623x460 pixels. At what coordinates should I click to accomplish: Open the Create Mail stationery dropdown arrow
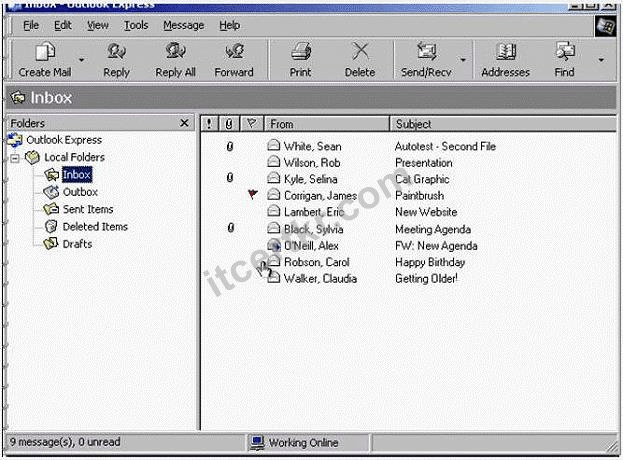tap(81, 60)
